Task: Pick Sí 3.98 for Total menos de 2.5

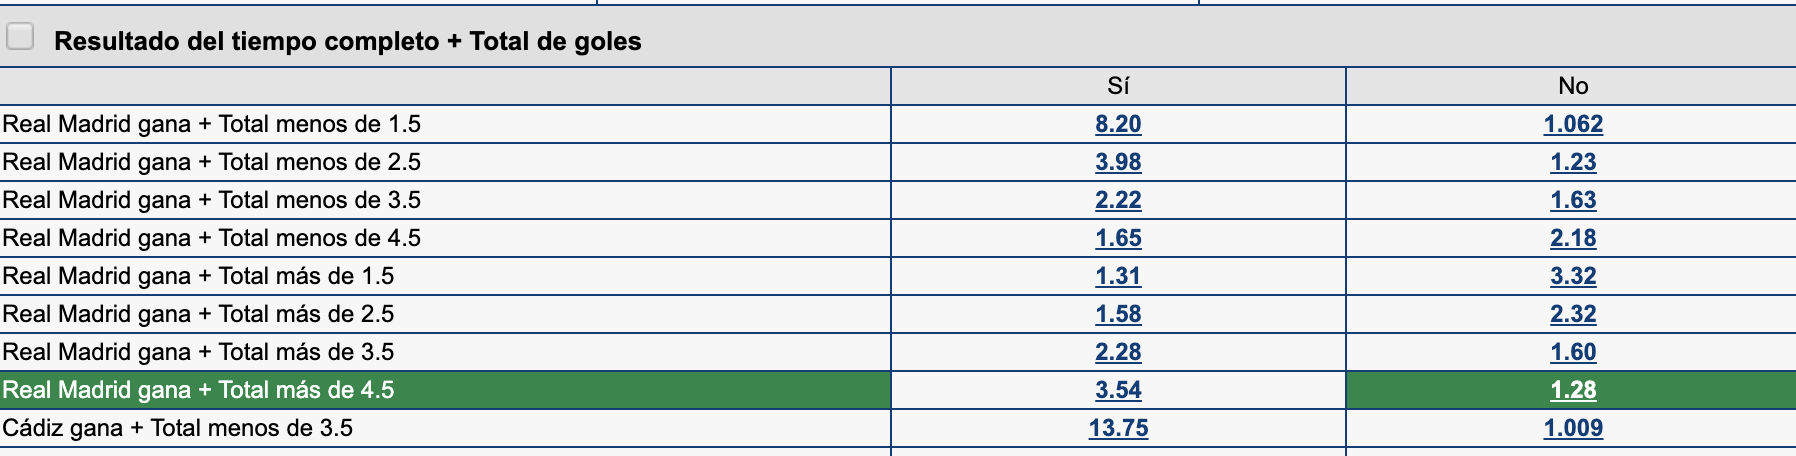Action: pyautogui.click(x=1118, y=162)
